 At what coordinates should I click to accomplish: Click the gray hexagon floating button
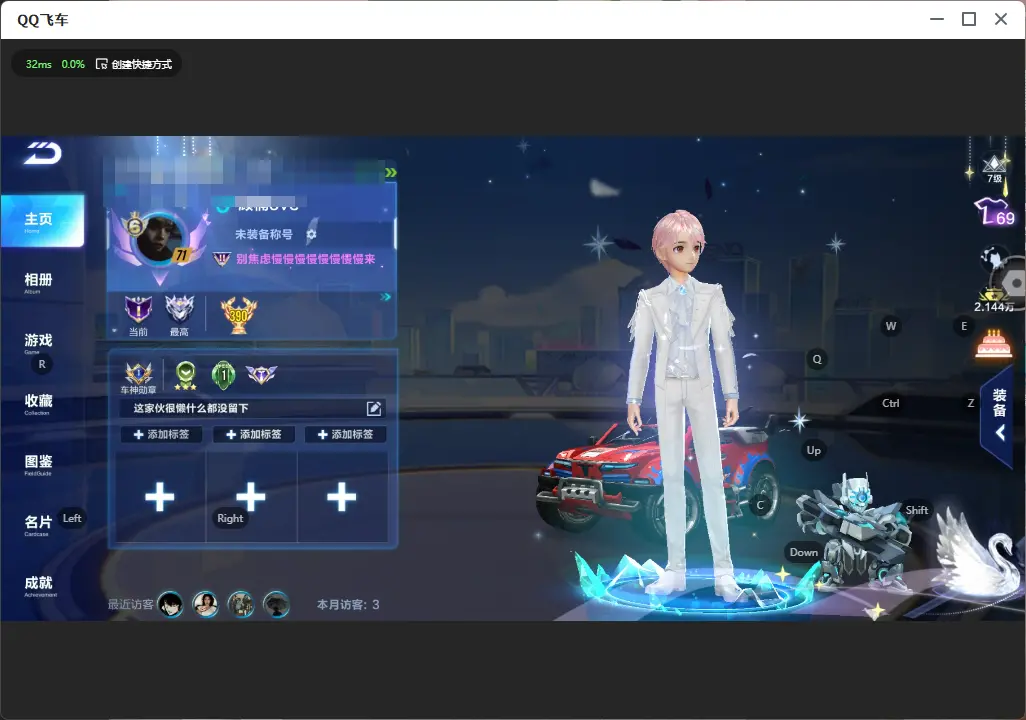click(1014, 283)
